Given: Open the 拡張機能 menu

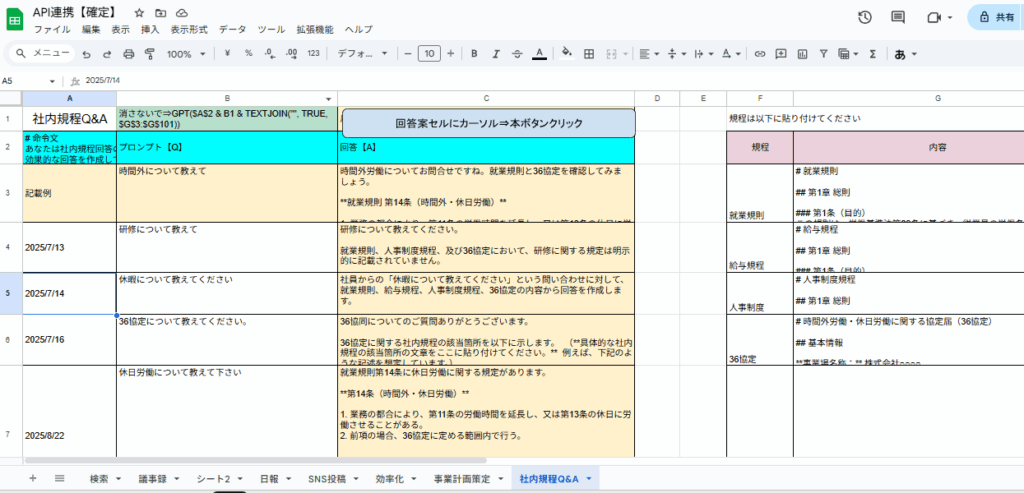Looking at the screenshot, I should coord(313,30).
